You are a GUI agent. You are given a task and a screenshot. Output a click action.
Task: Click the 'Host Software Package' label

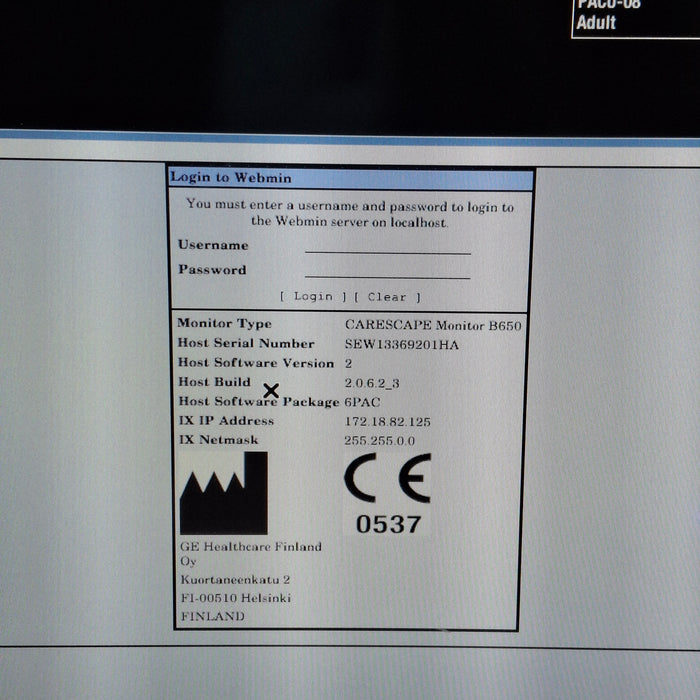coord(259,401)
